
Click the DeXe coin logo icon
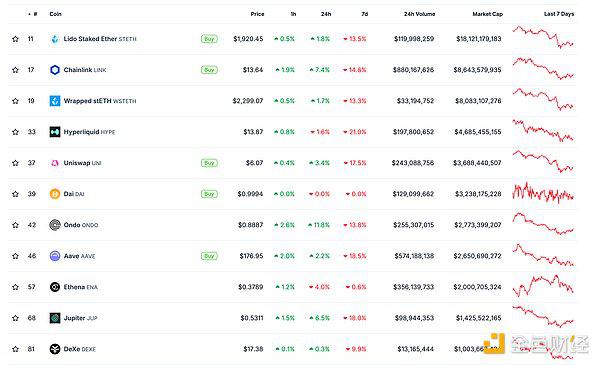click(x=55, y=349)
